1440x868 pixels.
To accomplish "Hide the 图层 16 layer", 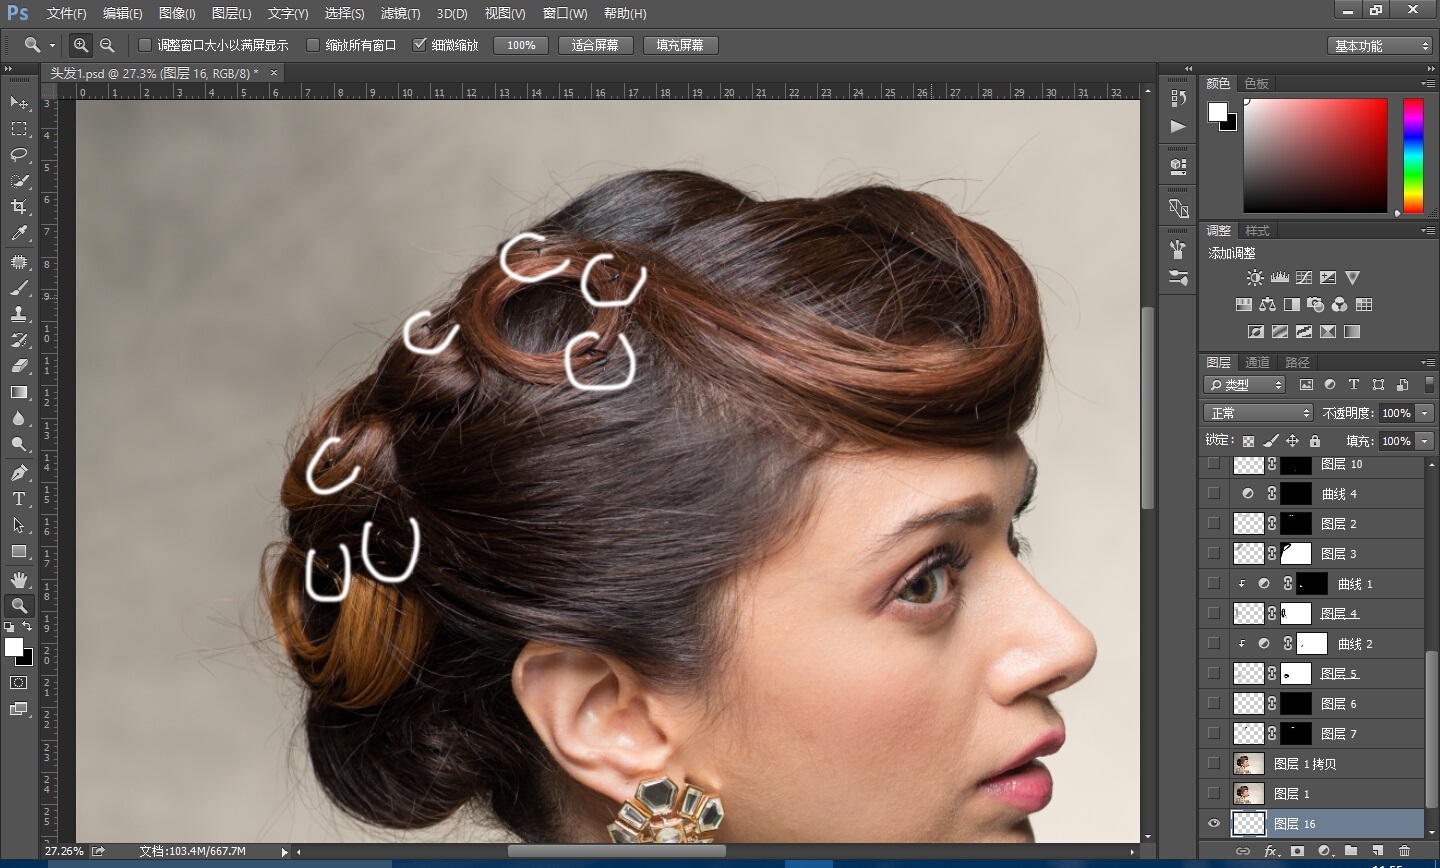I will 1214,824.
